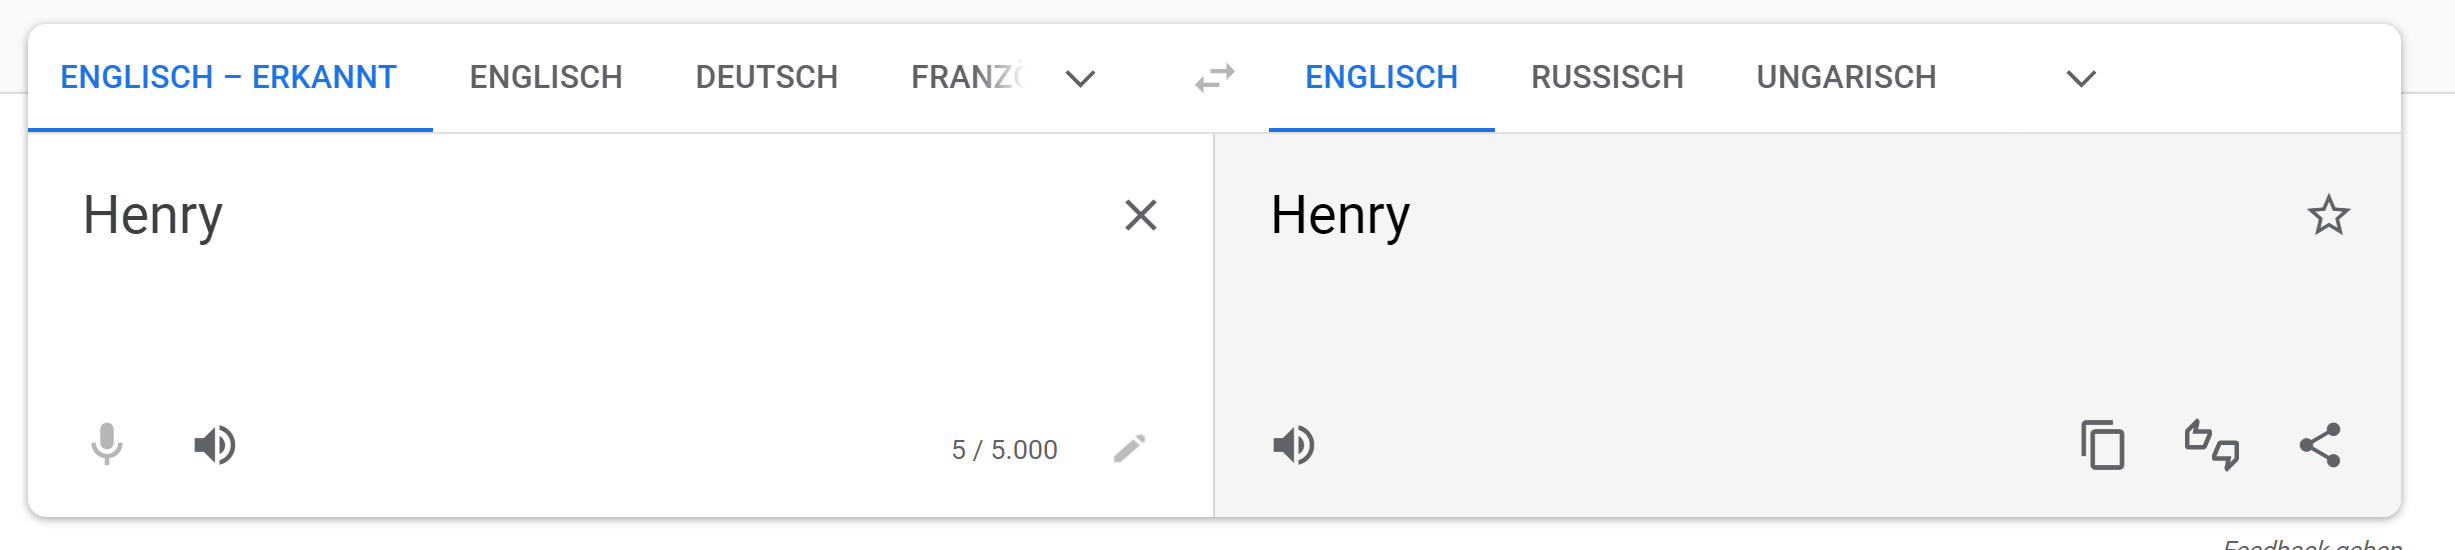Swap source and target languages
Viewport: 2455px width, 550px height.
1215,78
